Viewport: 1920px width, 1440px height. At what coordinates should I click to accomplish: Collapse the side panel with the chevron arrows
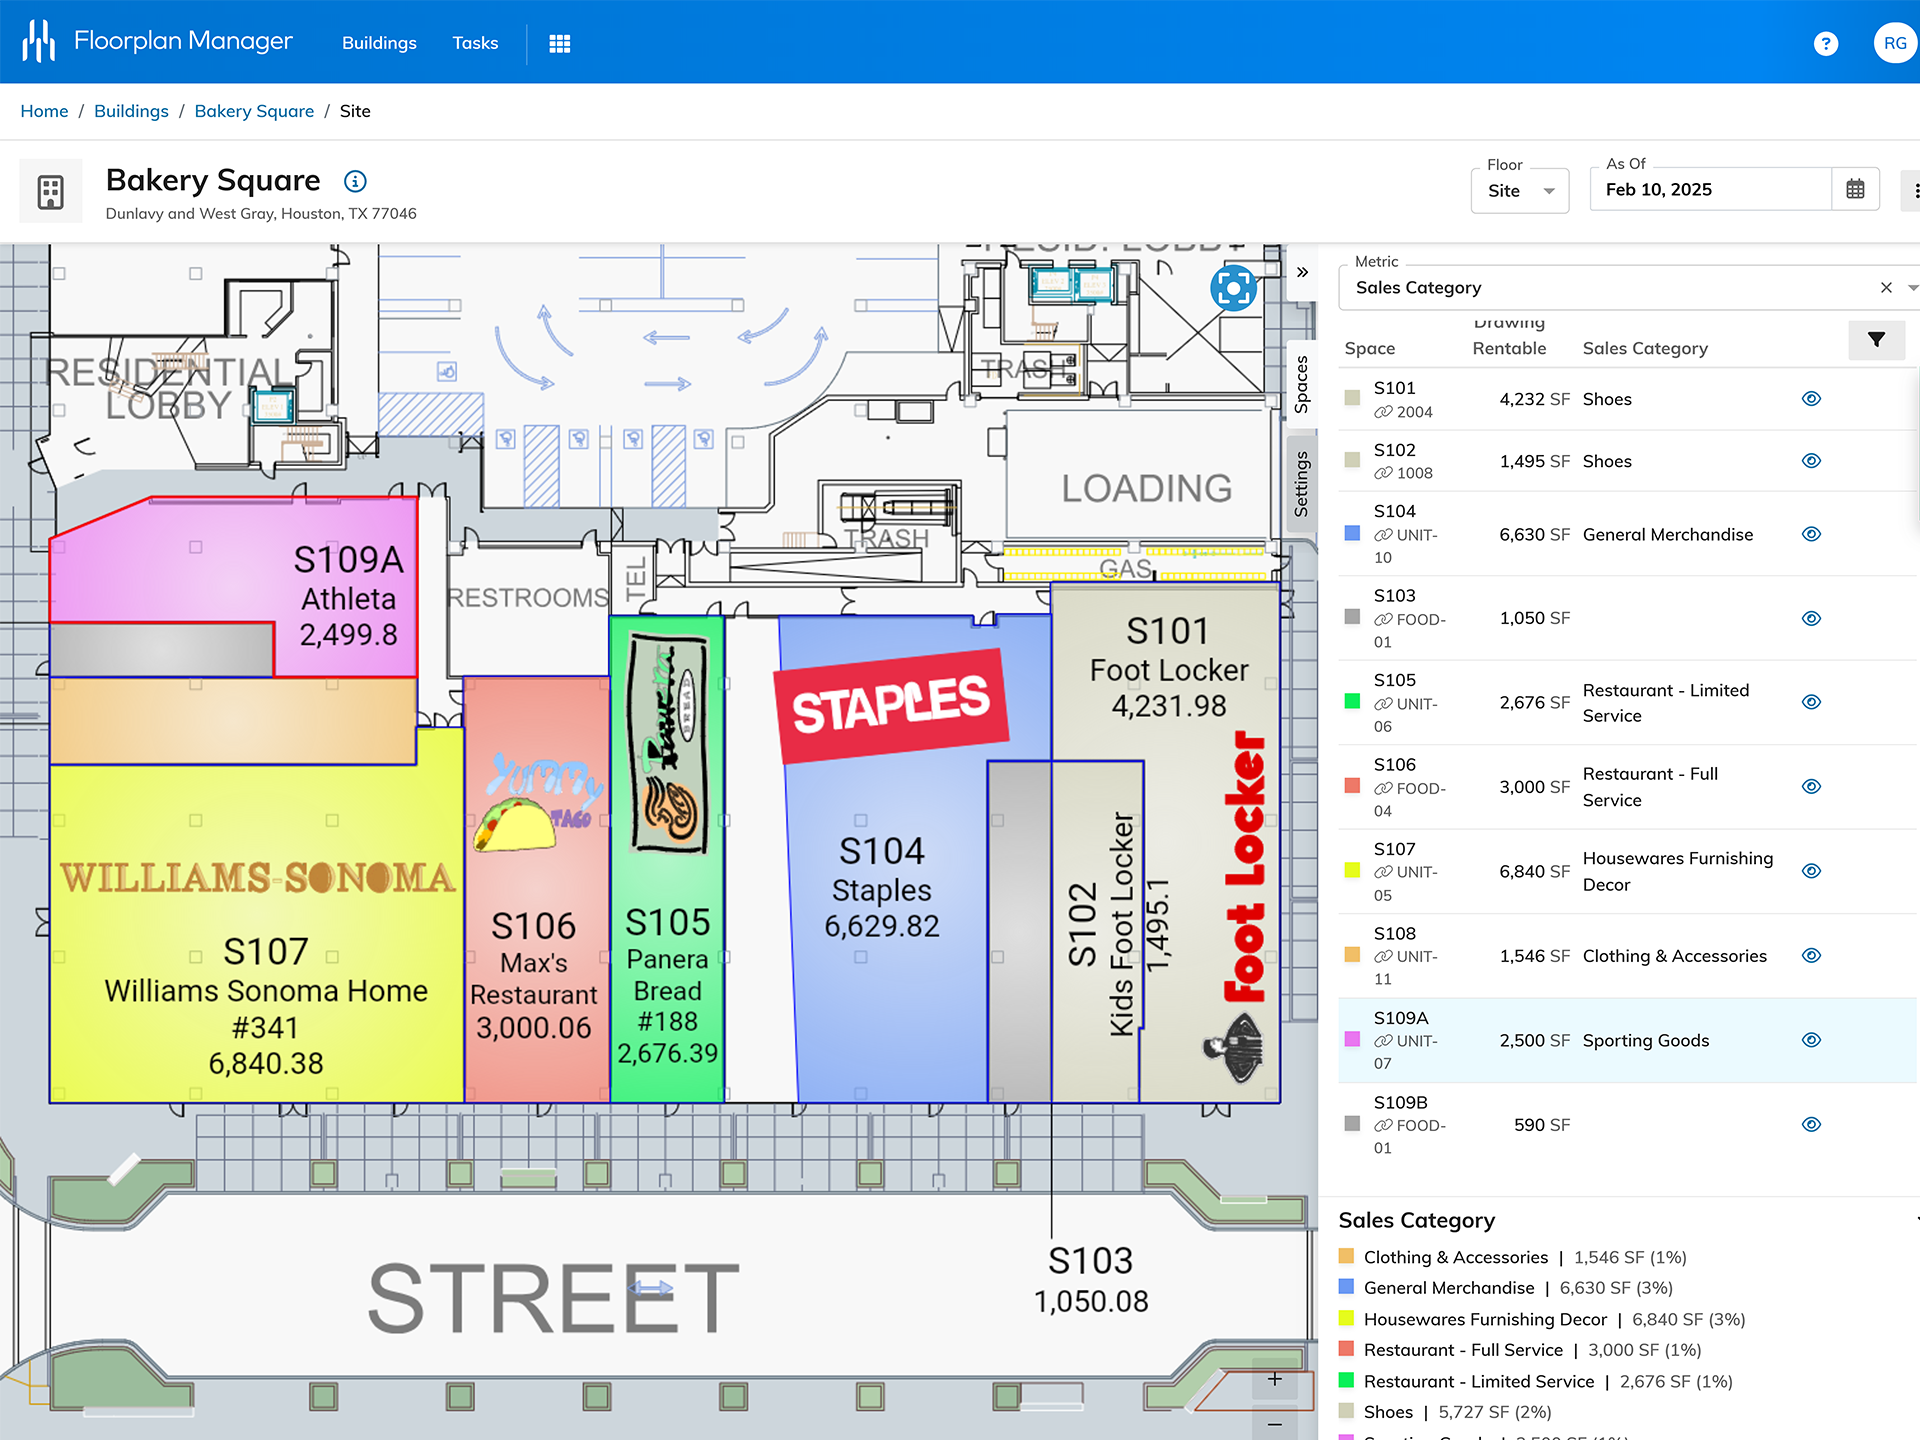pyautogui.click(x=1303, y=271)
